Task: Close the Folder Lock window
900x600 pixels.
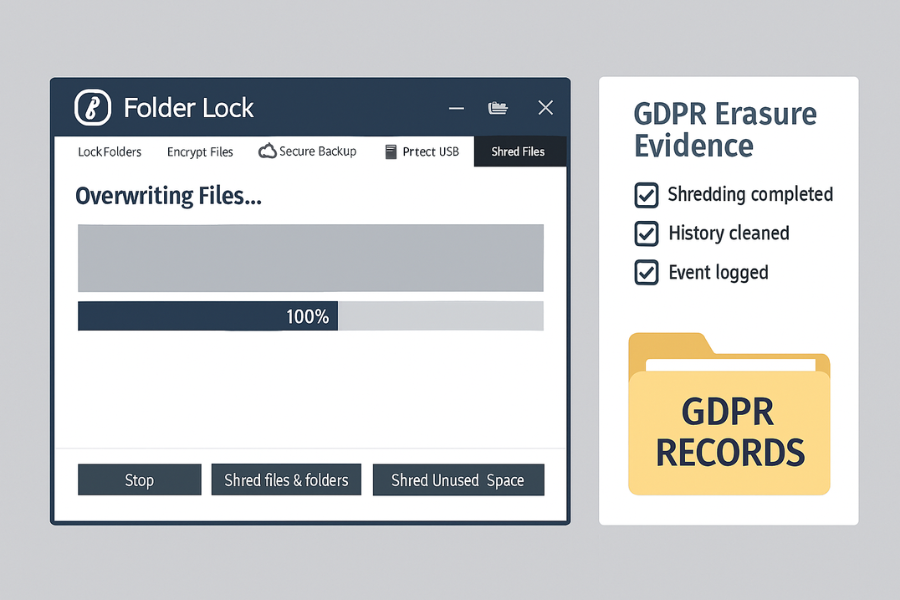Action: [x=545, y=108]
